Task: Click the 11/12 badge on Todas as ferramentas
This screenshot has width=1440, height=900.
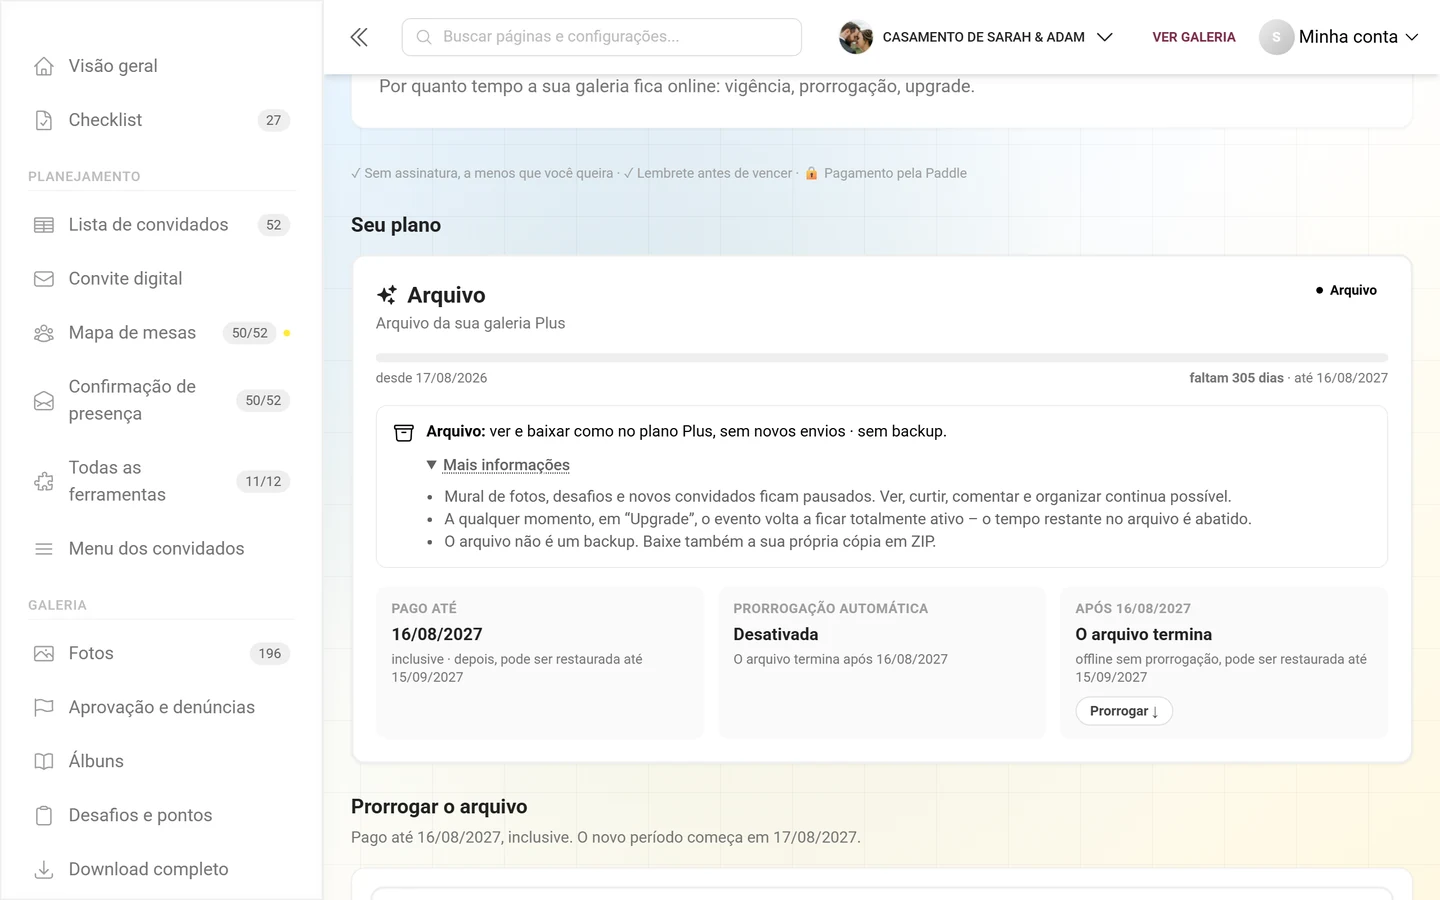Action: coord(264,482)
